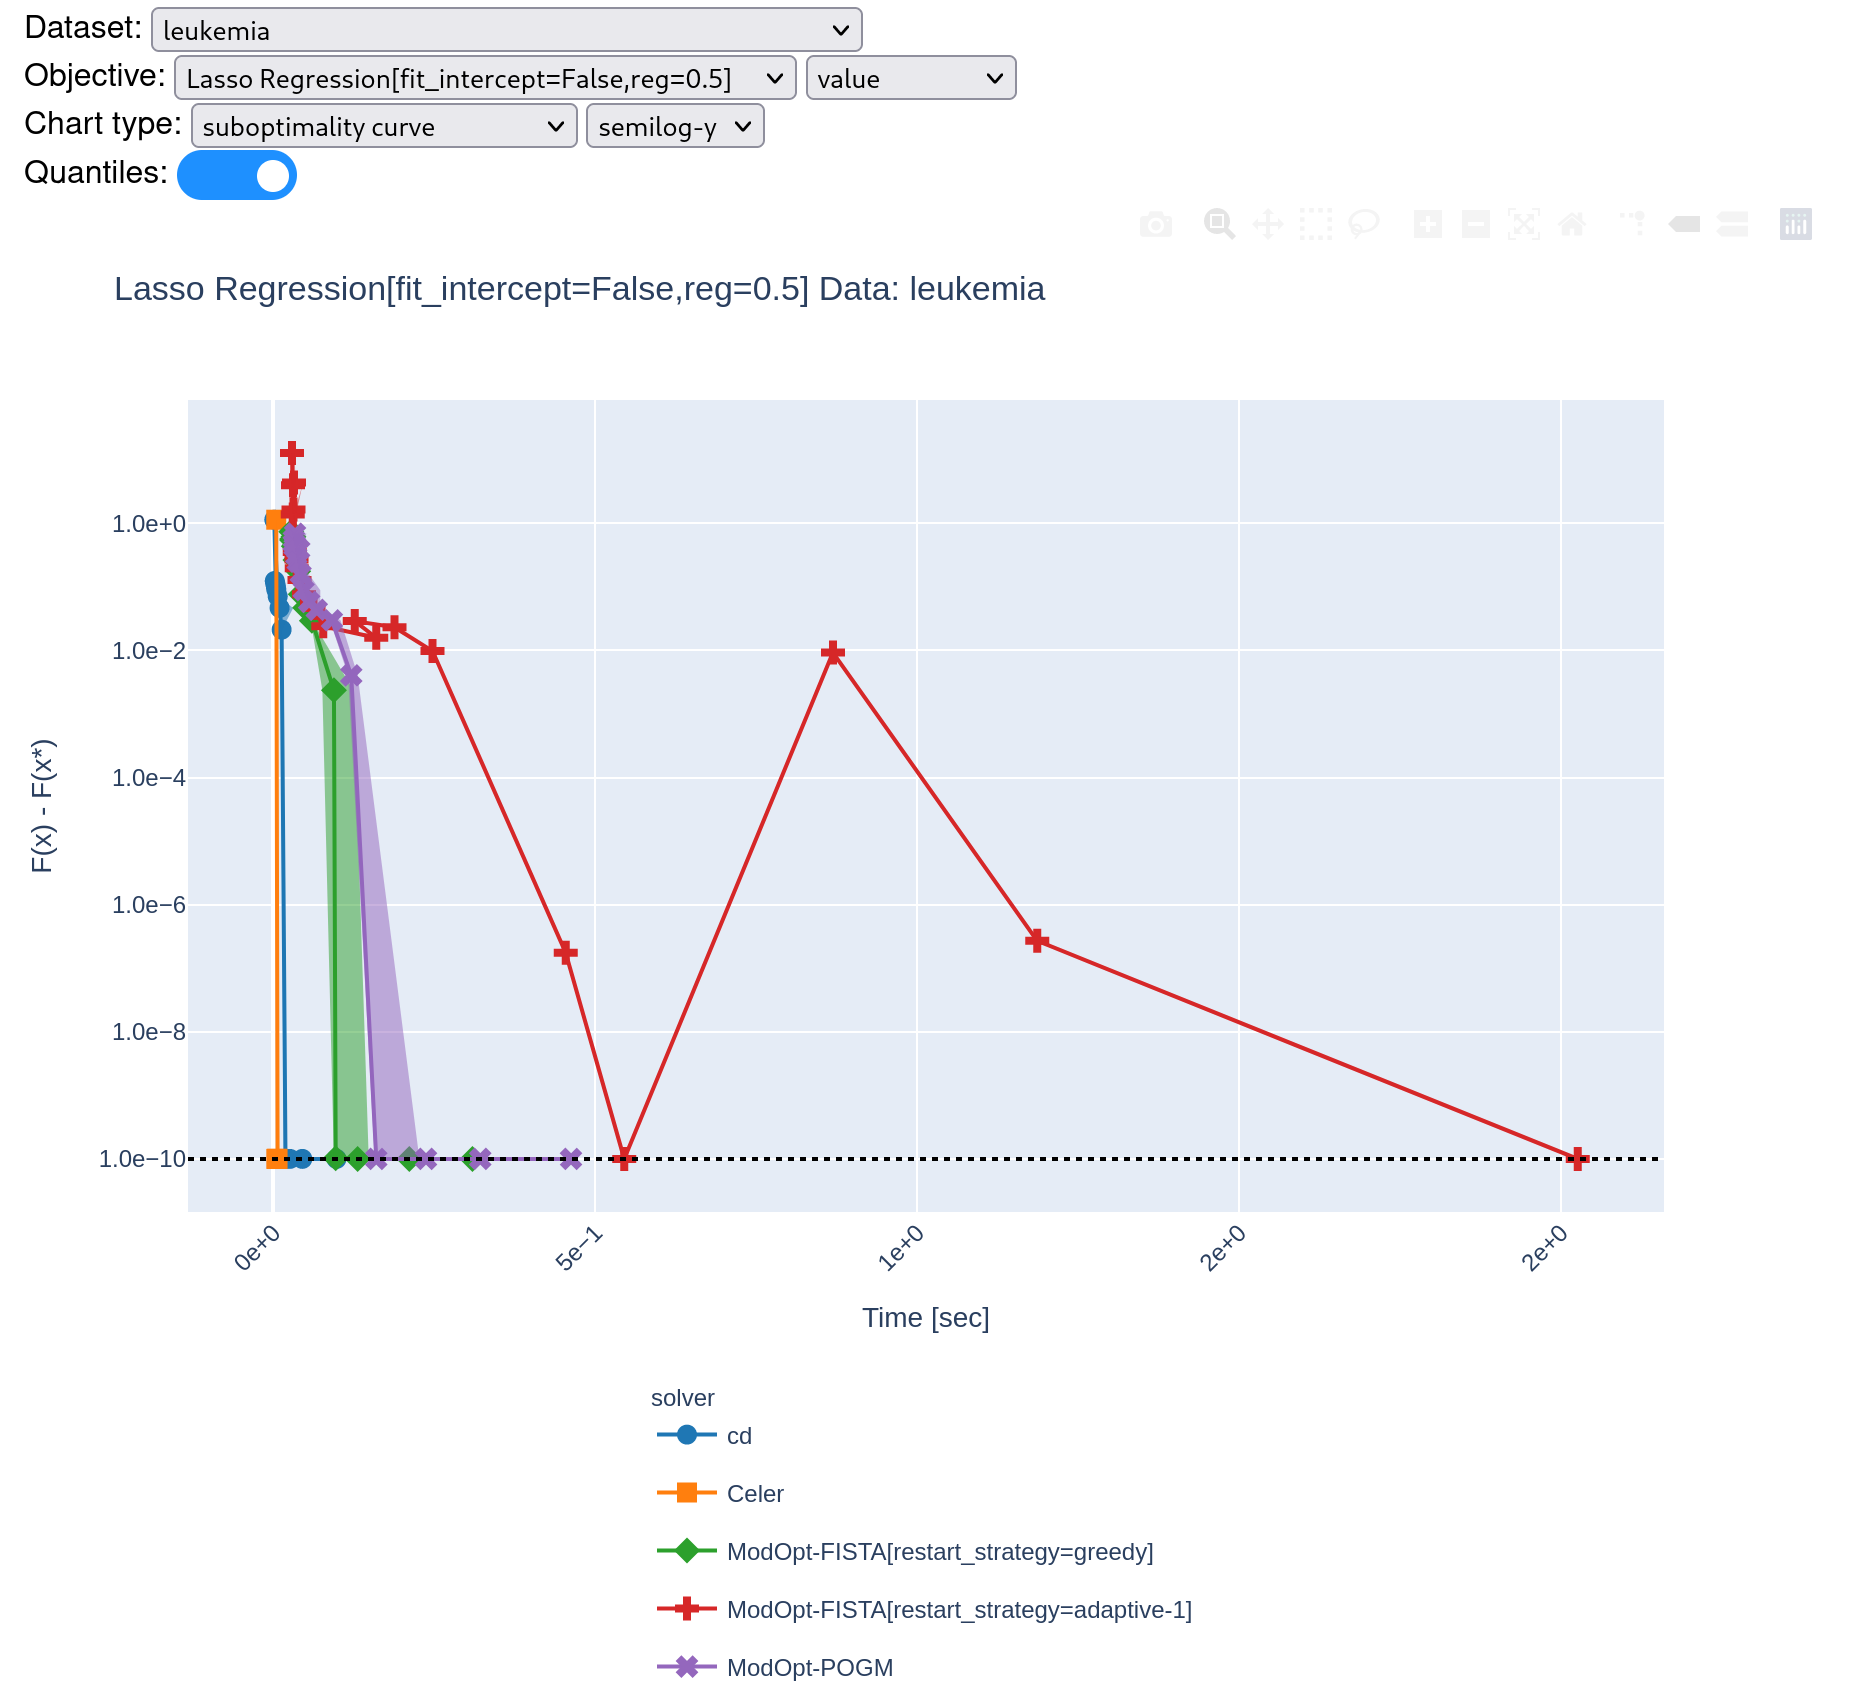Click the 'Chart type:' label
Viewport: 1853px width, 1705px height.
click(103, 124)
